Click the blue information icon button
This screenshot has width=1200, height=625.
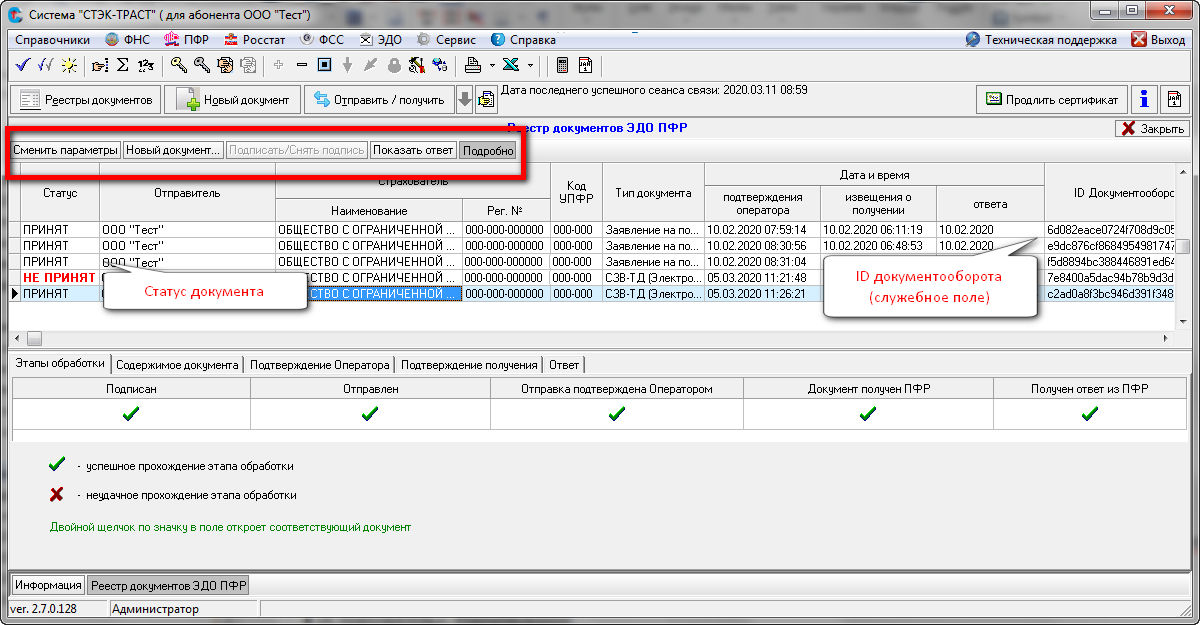coord(1143,99)
